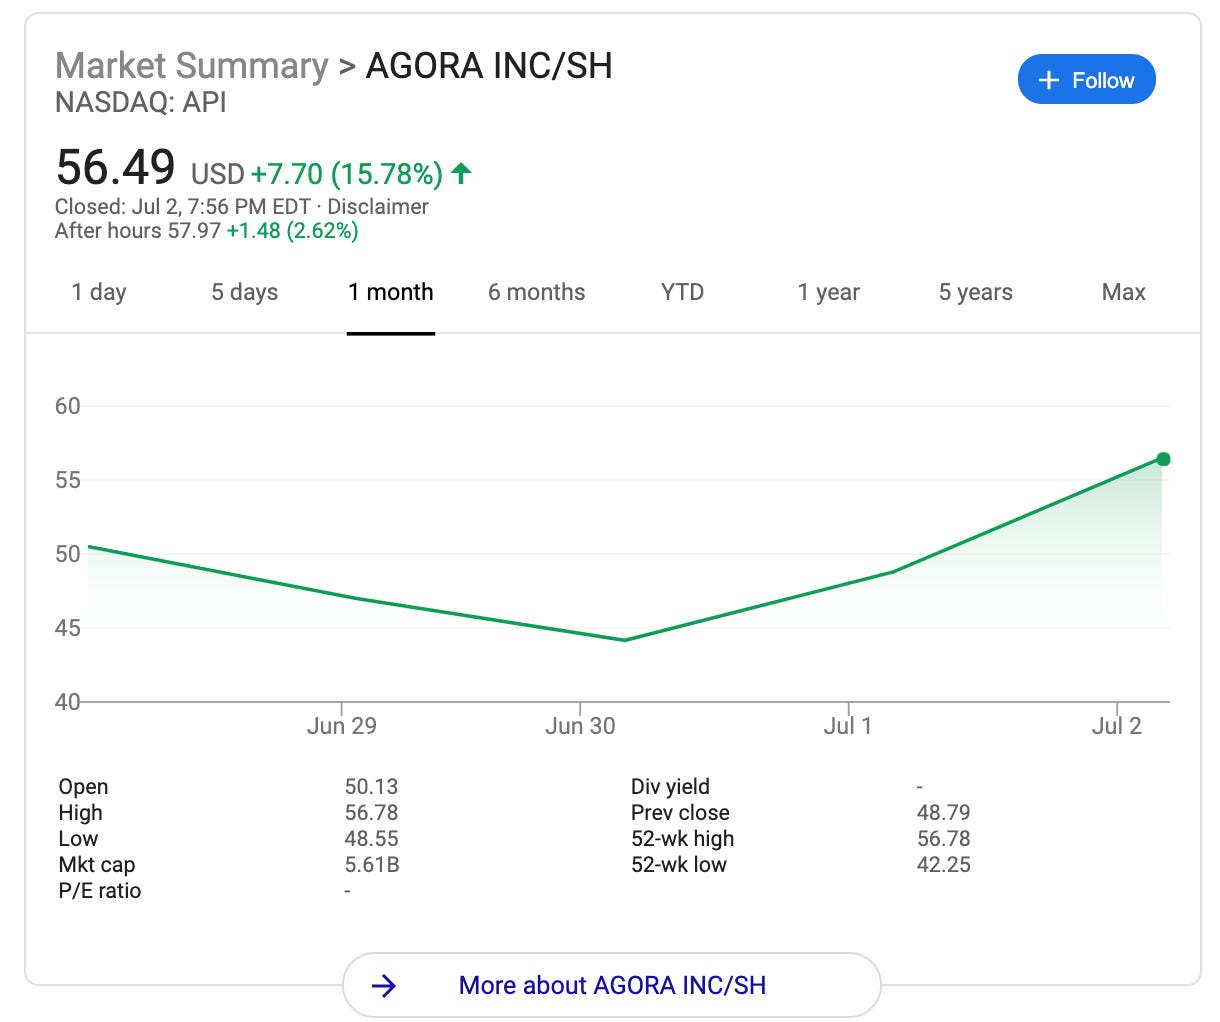Click the Low value 48.55
1220x1022 pixels.
(372, 839)
